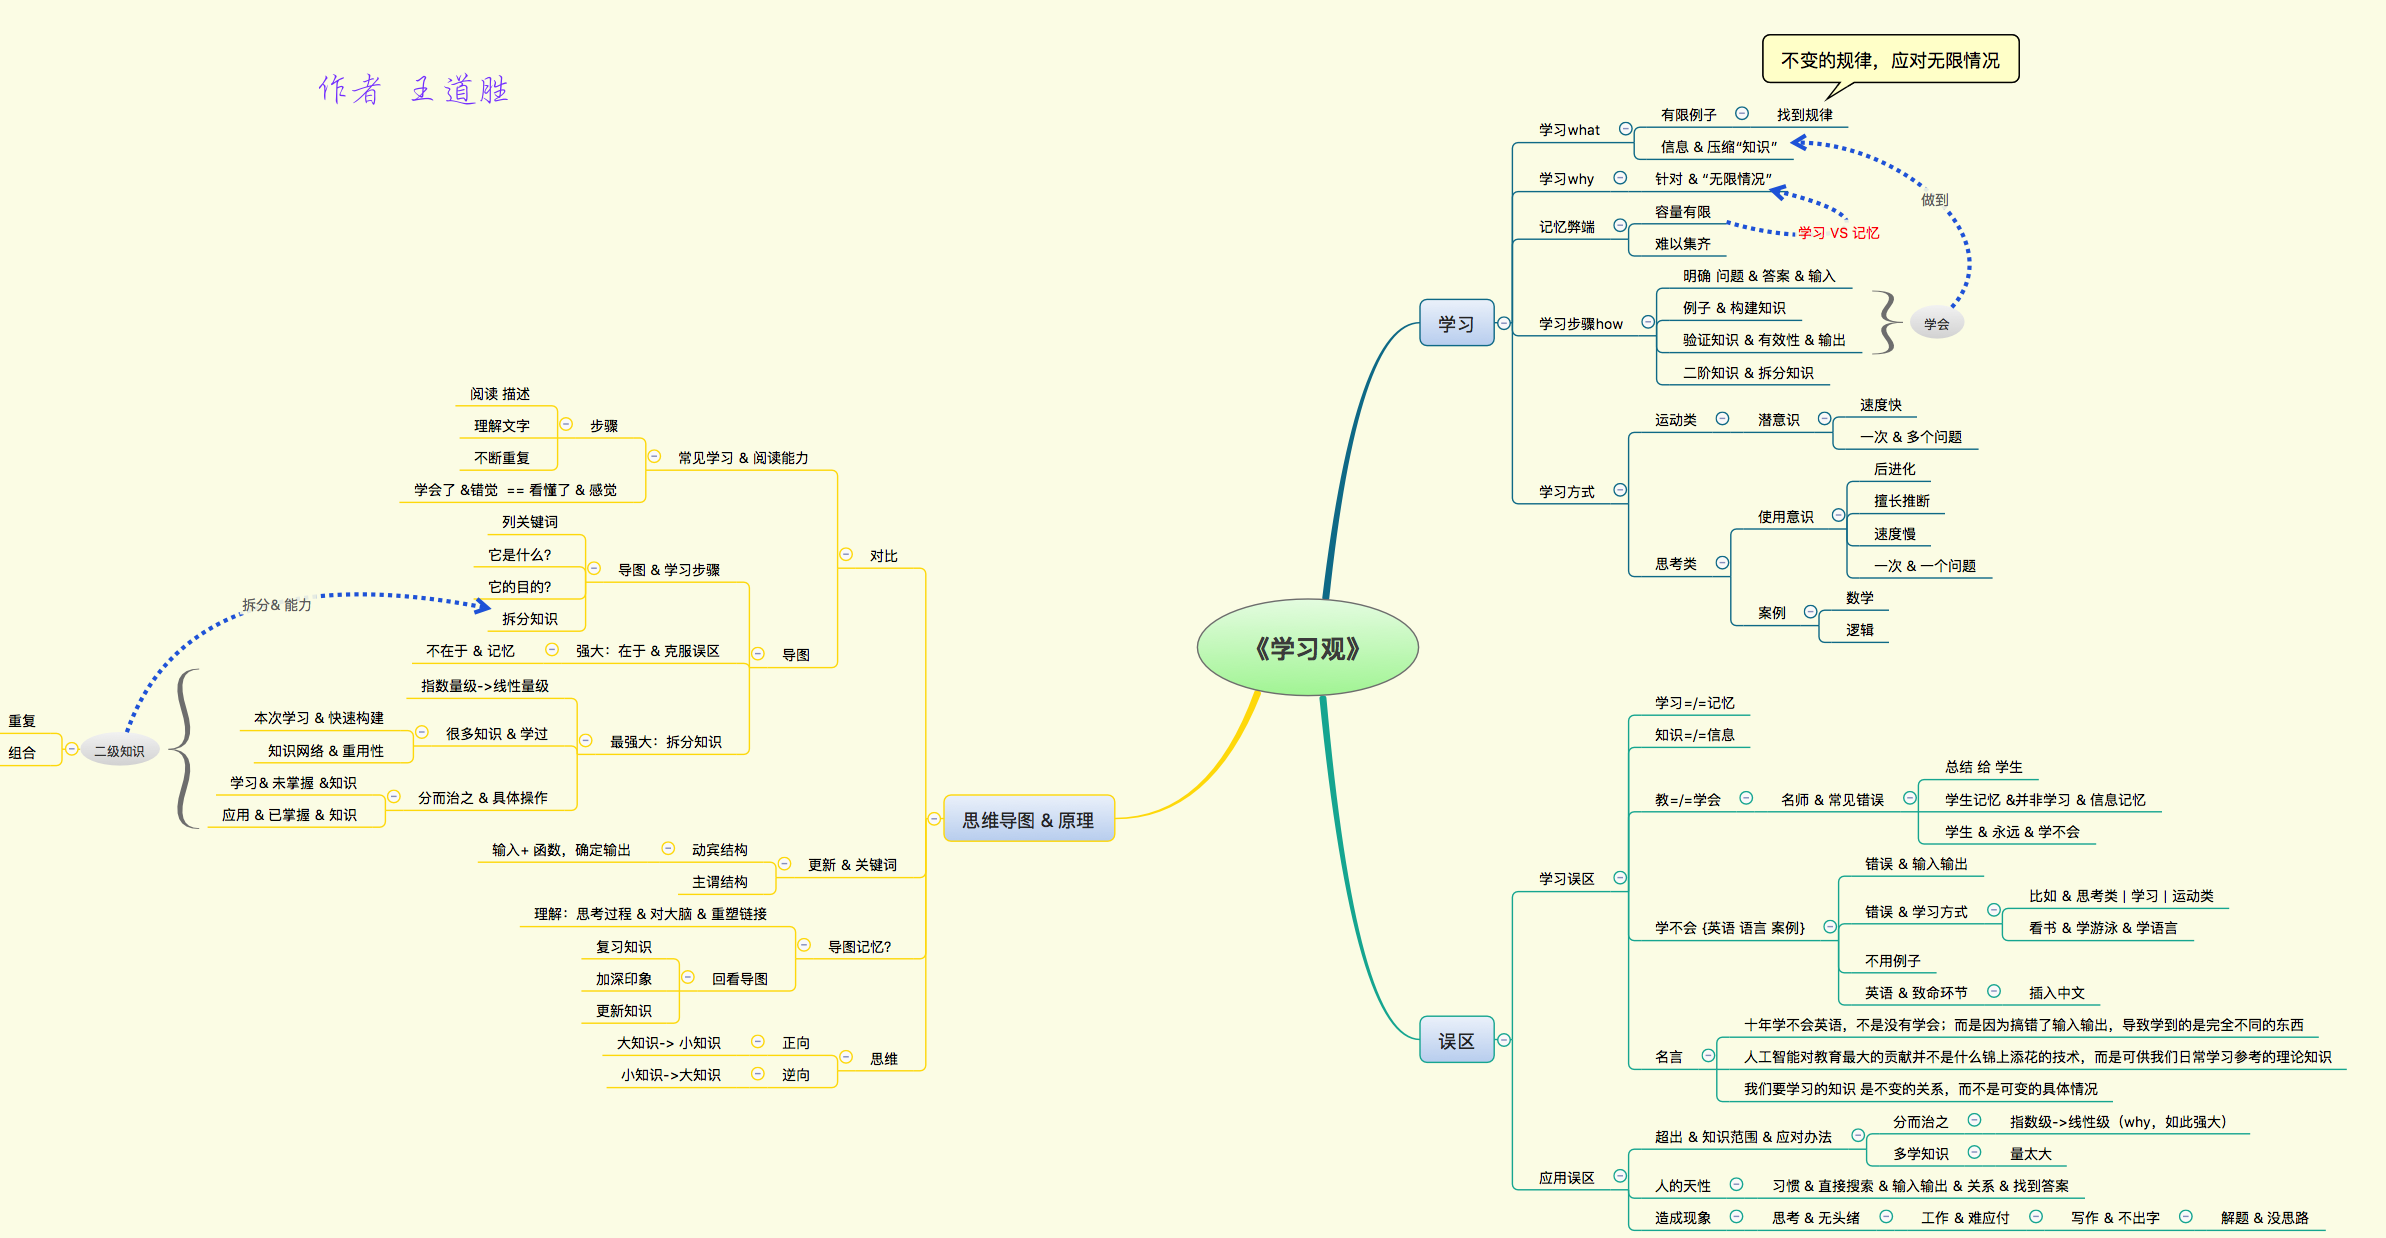Select the 容量有限 topic
The image size is (2386, 1238).
pos(1682,212)
